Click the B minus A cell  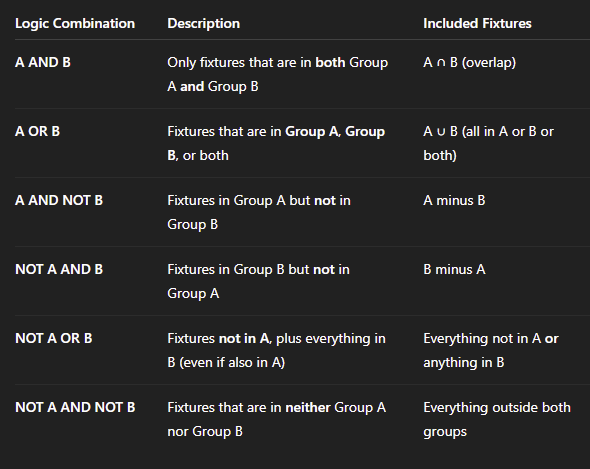click(454, 269)
